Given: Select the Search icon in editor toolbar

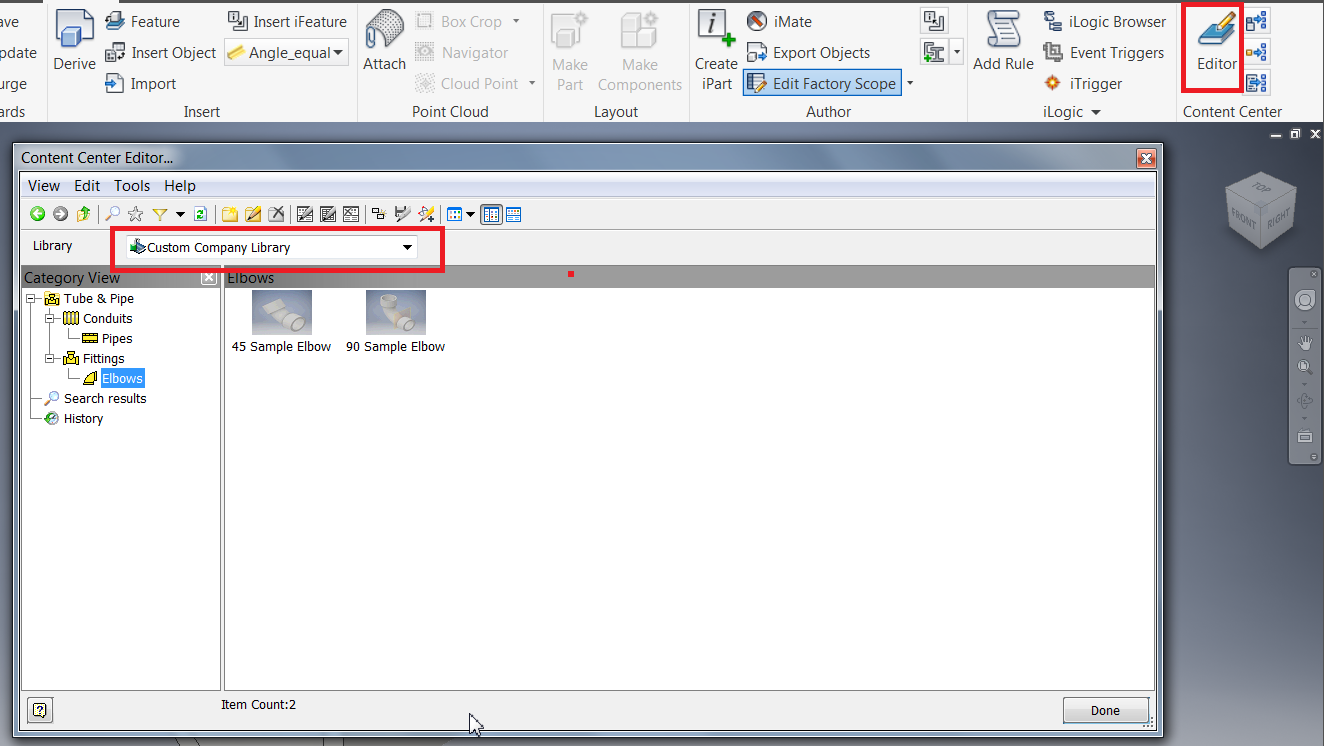Looking at the screenshot, I should (111, 213).
